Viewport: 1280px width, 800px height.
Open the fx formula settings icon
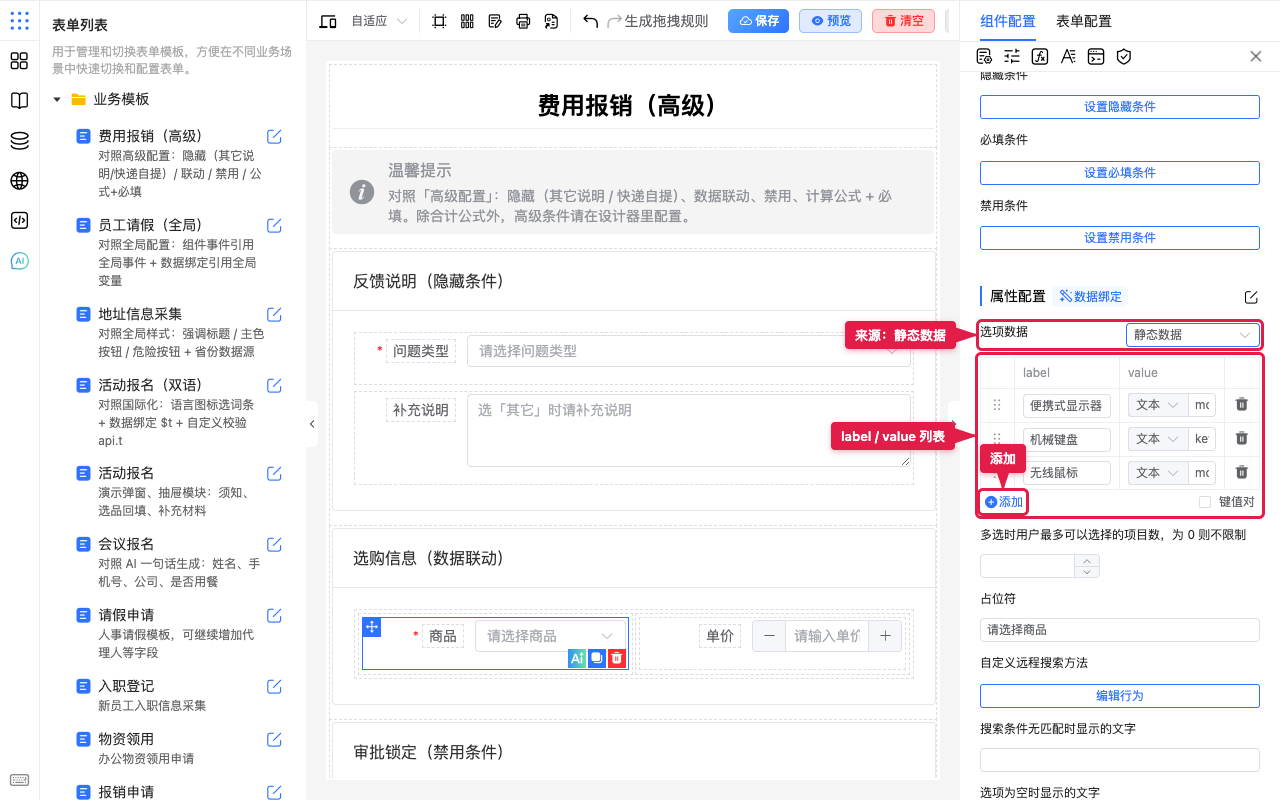click(1040, 56)
